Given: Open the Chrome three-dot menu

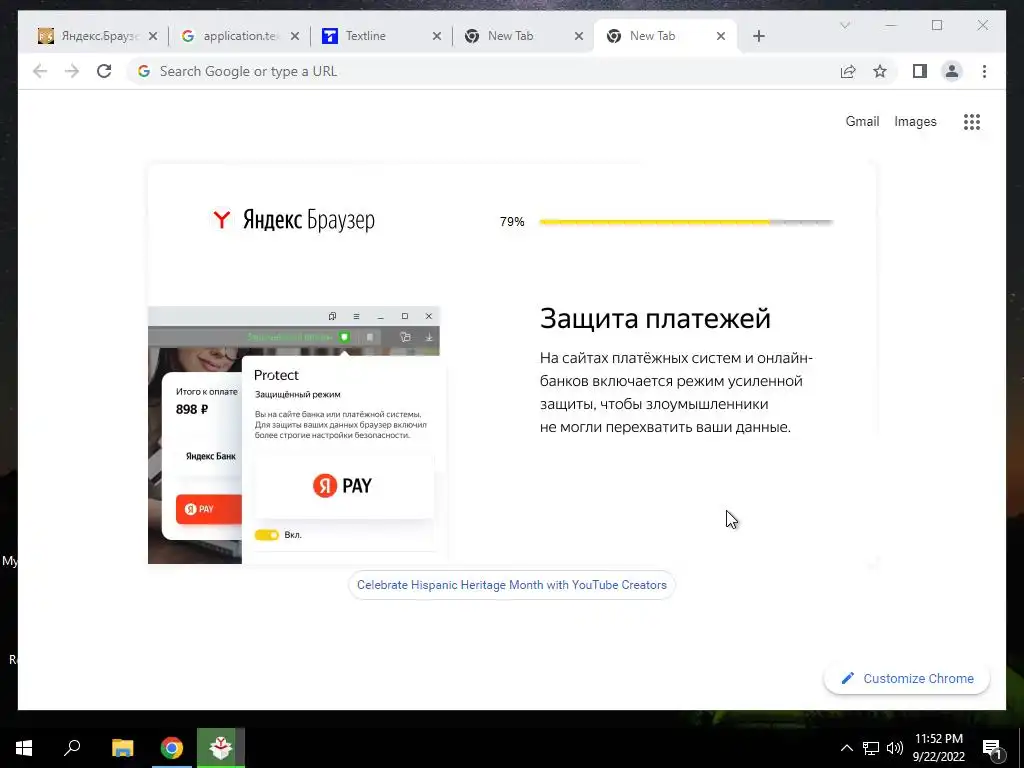Looking at the screenshot, I should tap(984, 71).
